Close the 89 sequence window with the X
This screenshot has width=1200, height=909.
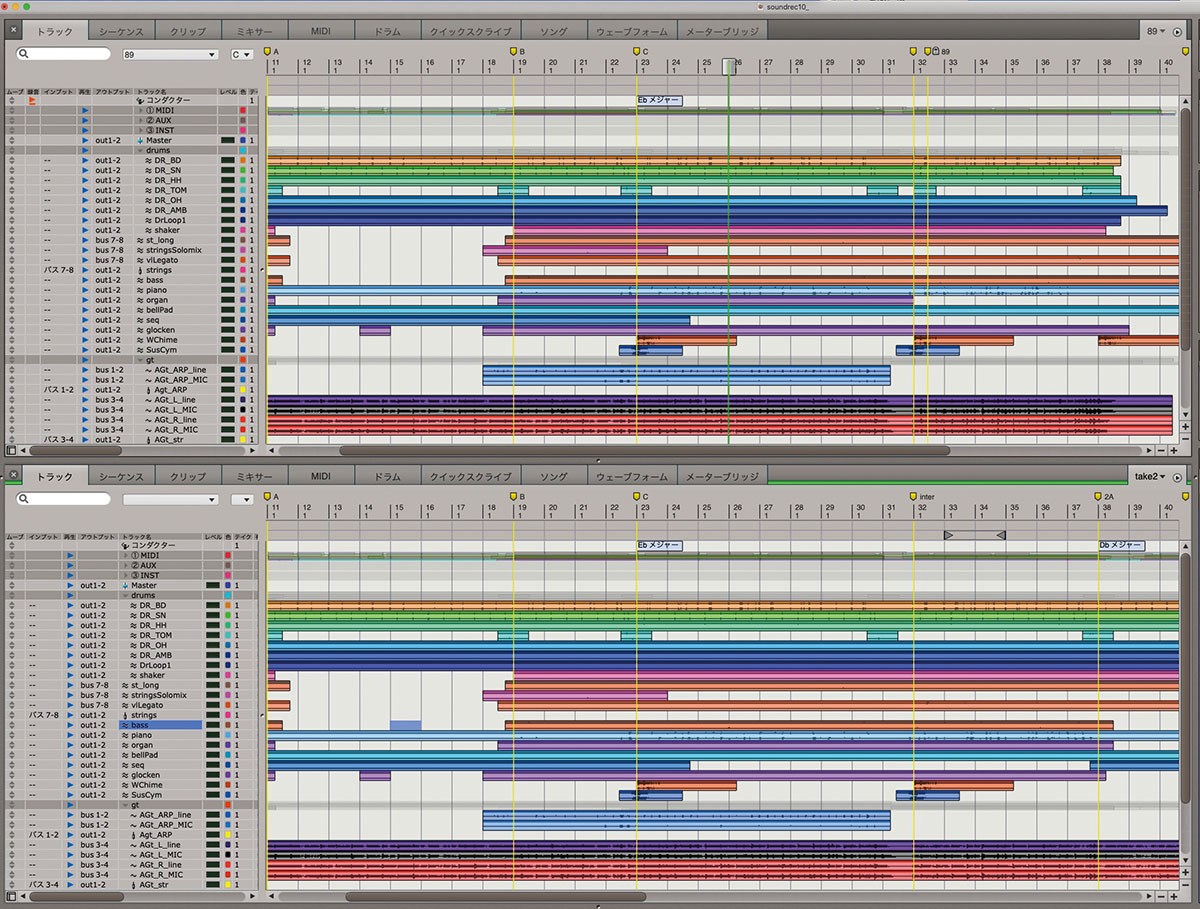12,30
